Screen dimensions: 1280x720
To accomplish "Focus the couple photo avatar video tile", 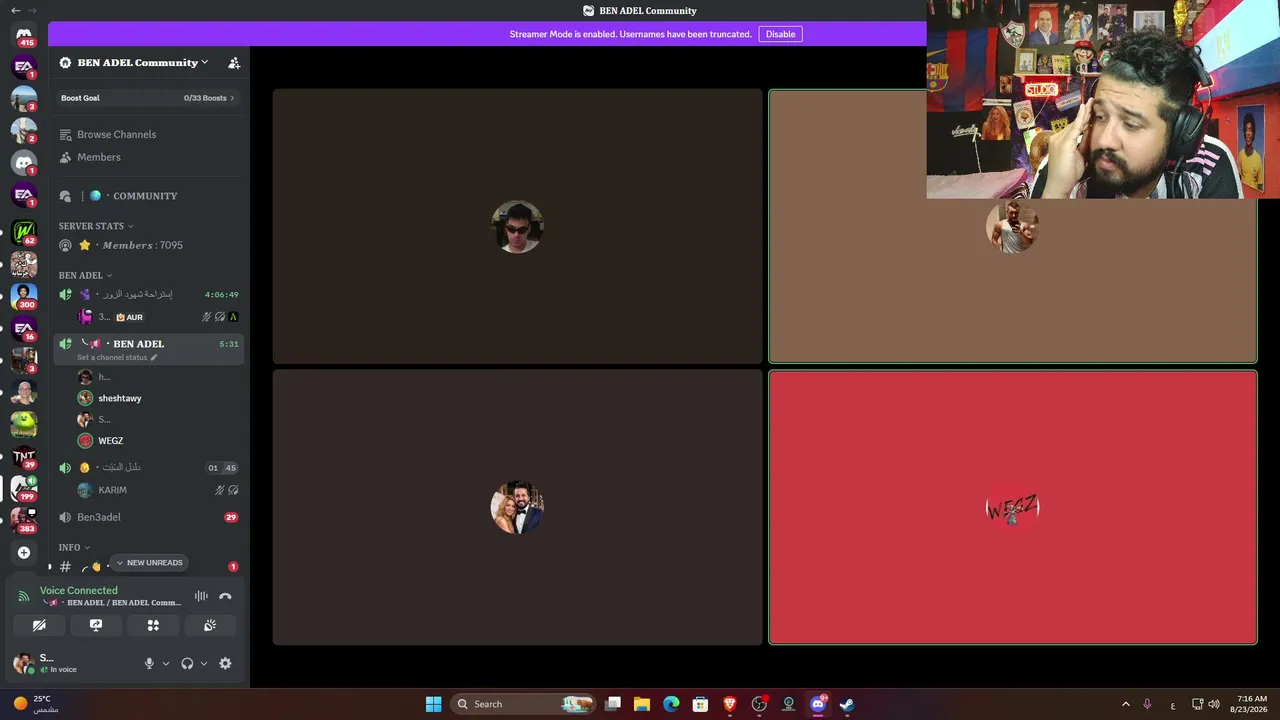I will [x=517, y=507].
